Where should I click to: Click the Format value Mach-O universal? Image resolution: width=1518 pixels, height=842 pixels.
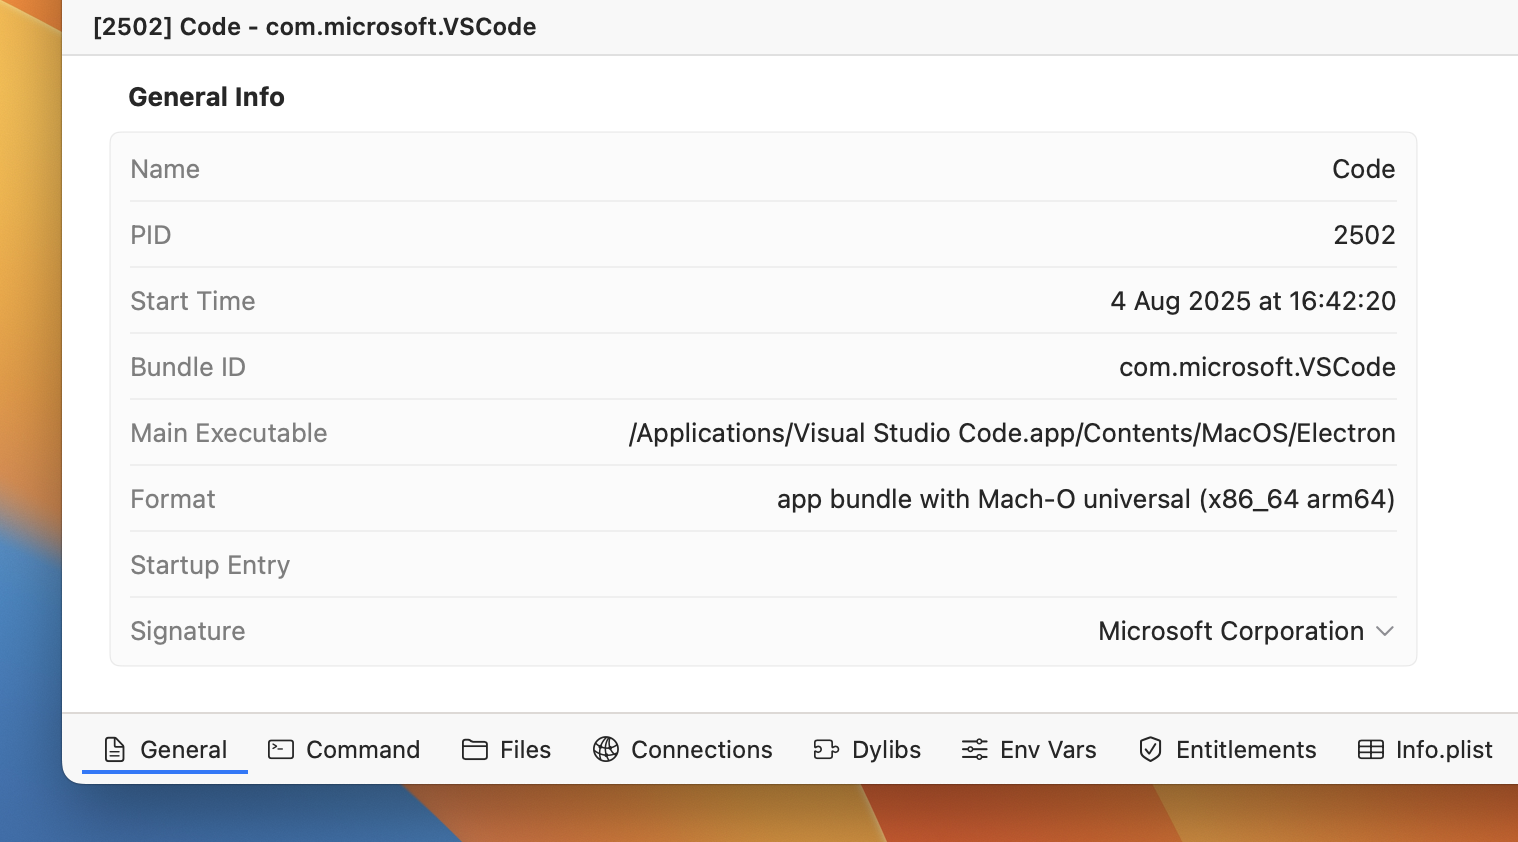(x=1085, y=499)
